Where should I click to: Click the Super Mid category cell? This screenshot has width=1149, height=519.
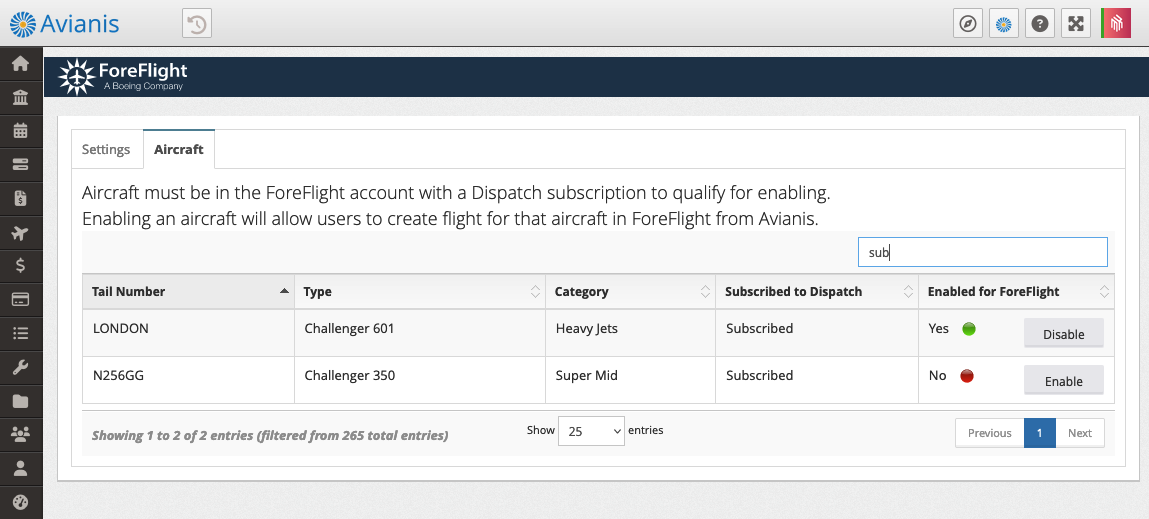(630, 380)
